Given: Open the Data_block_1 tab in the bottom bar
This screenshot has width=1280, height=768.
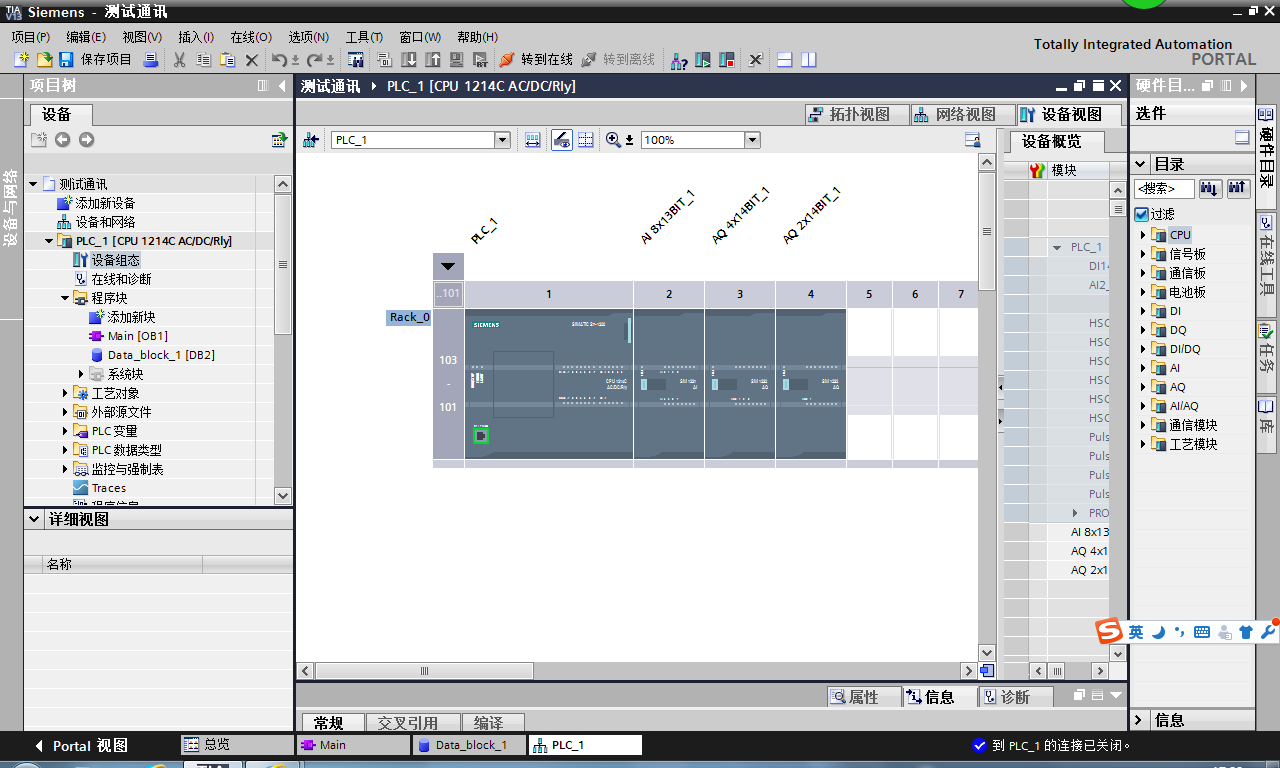Looking at the screenshot, I should (469, 745).
